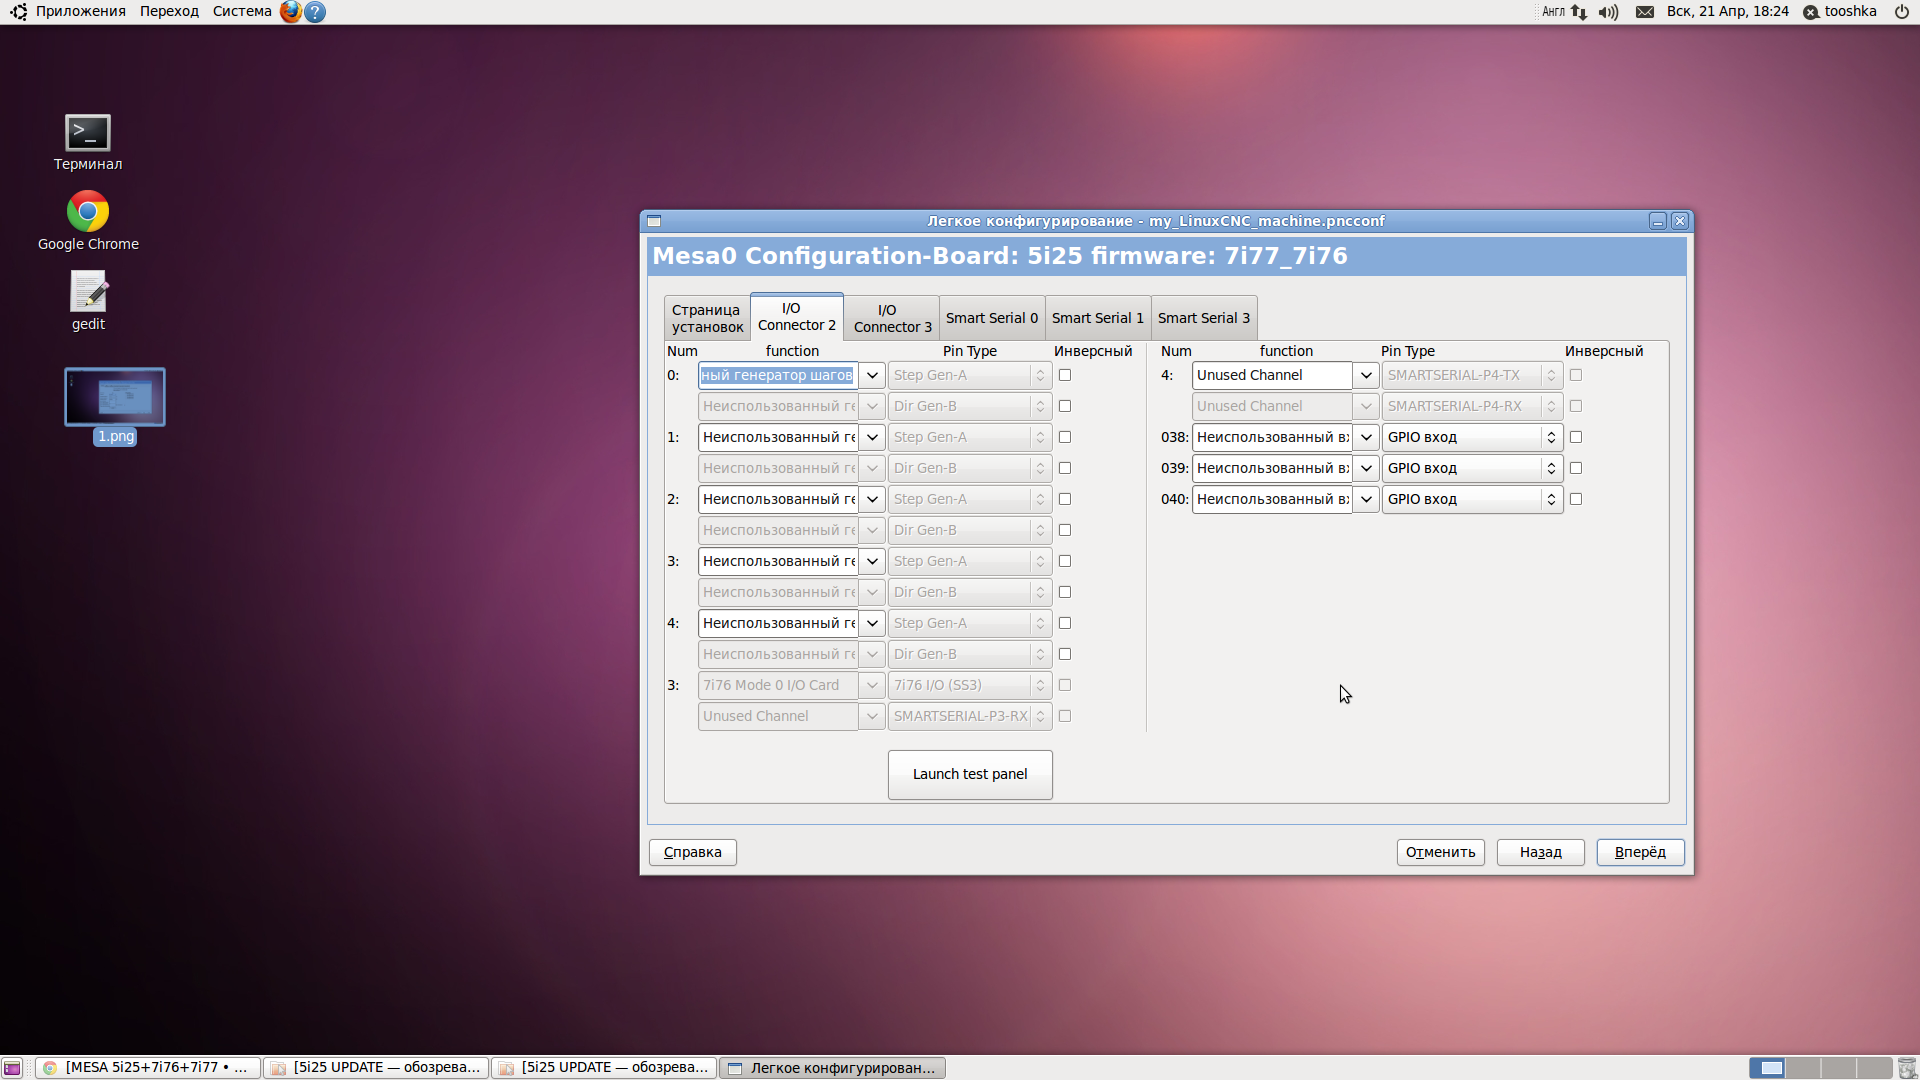Open the Приложения menu
The height and width of the screenshot is (1080, 1920).
coord(80,12)
